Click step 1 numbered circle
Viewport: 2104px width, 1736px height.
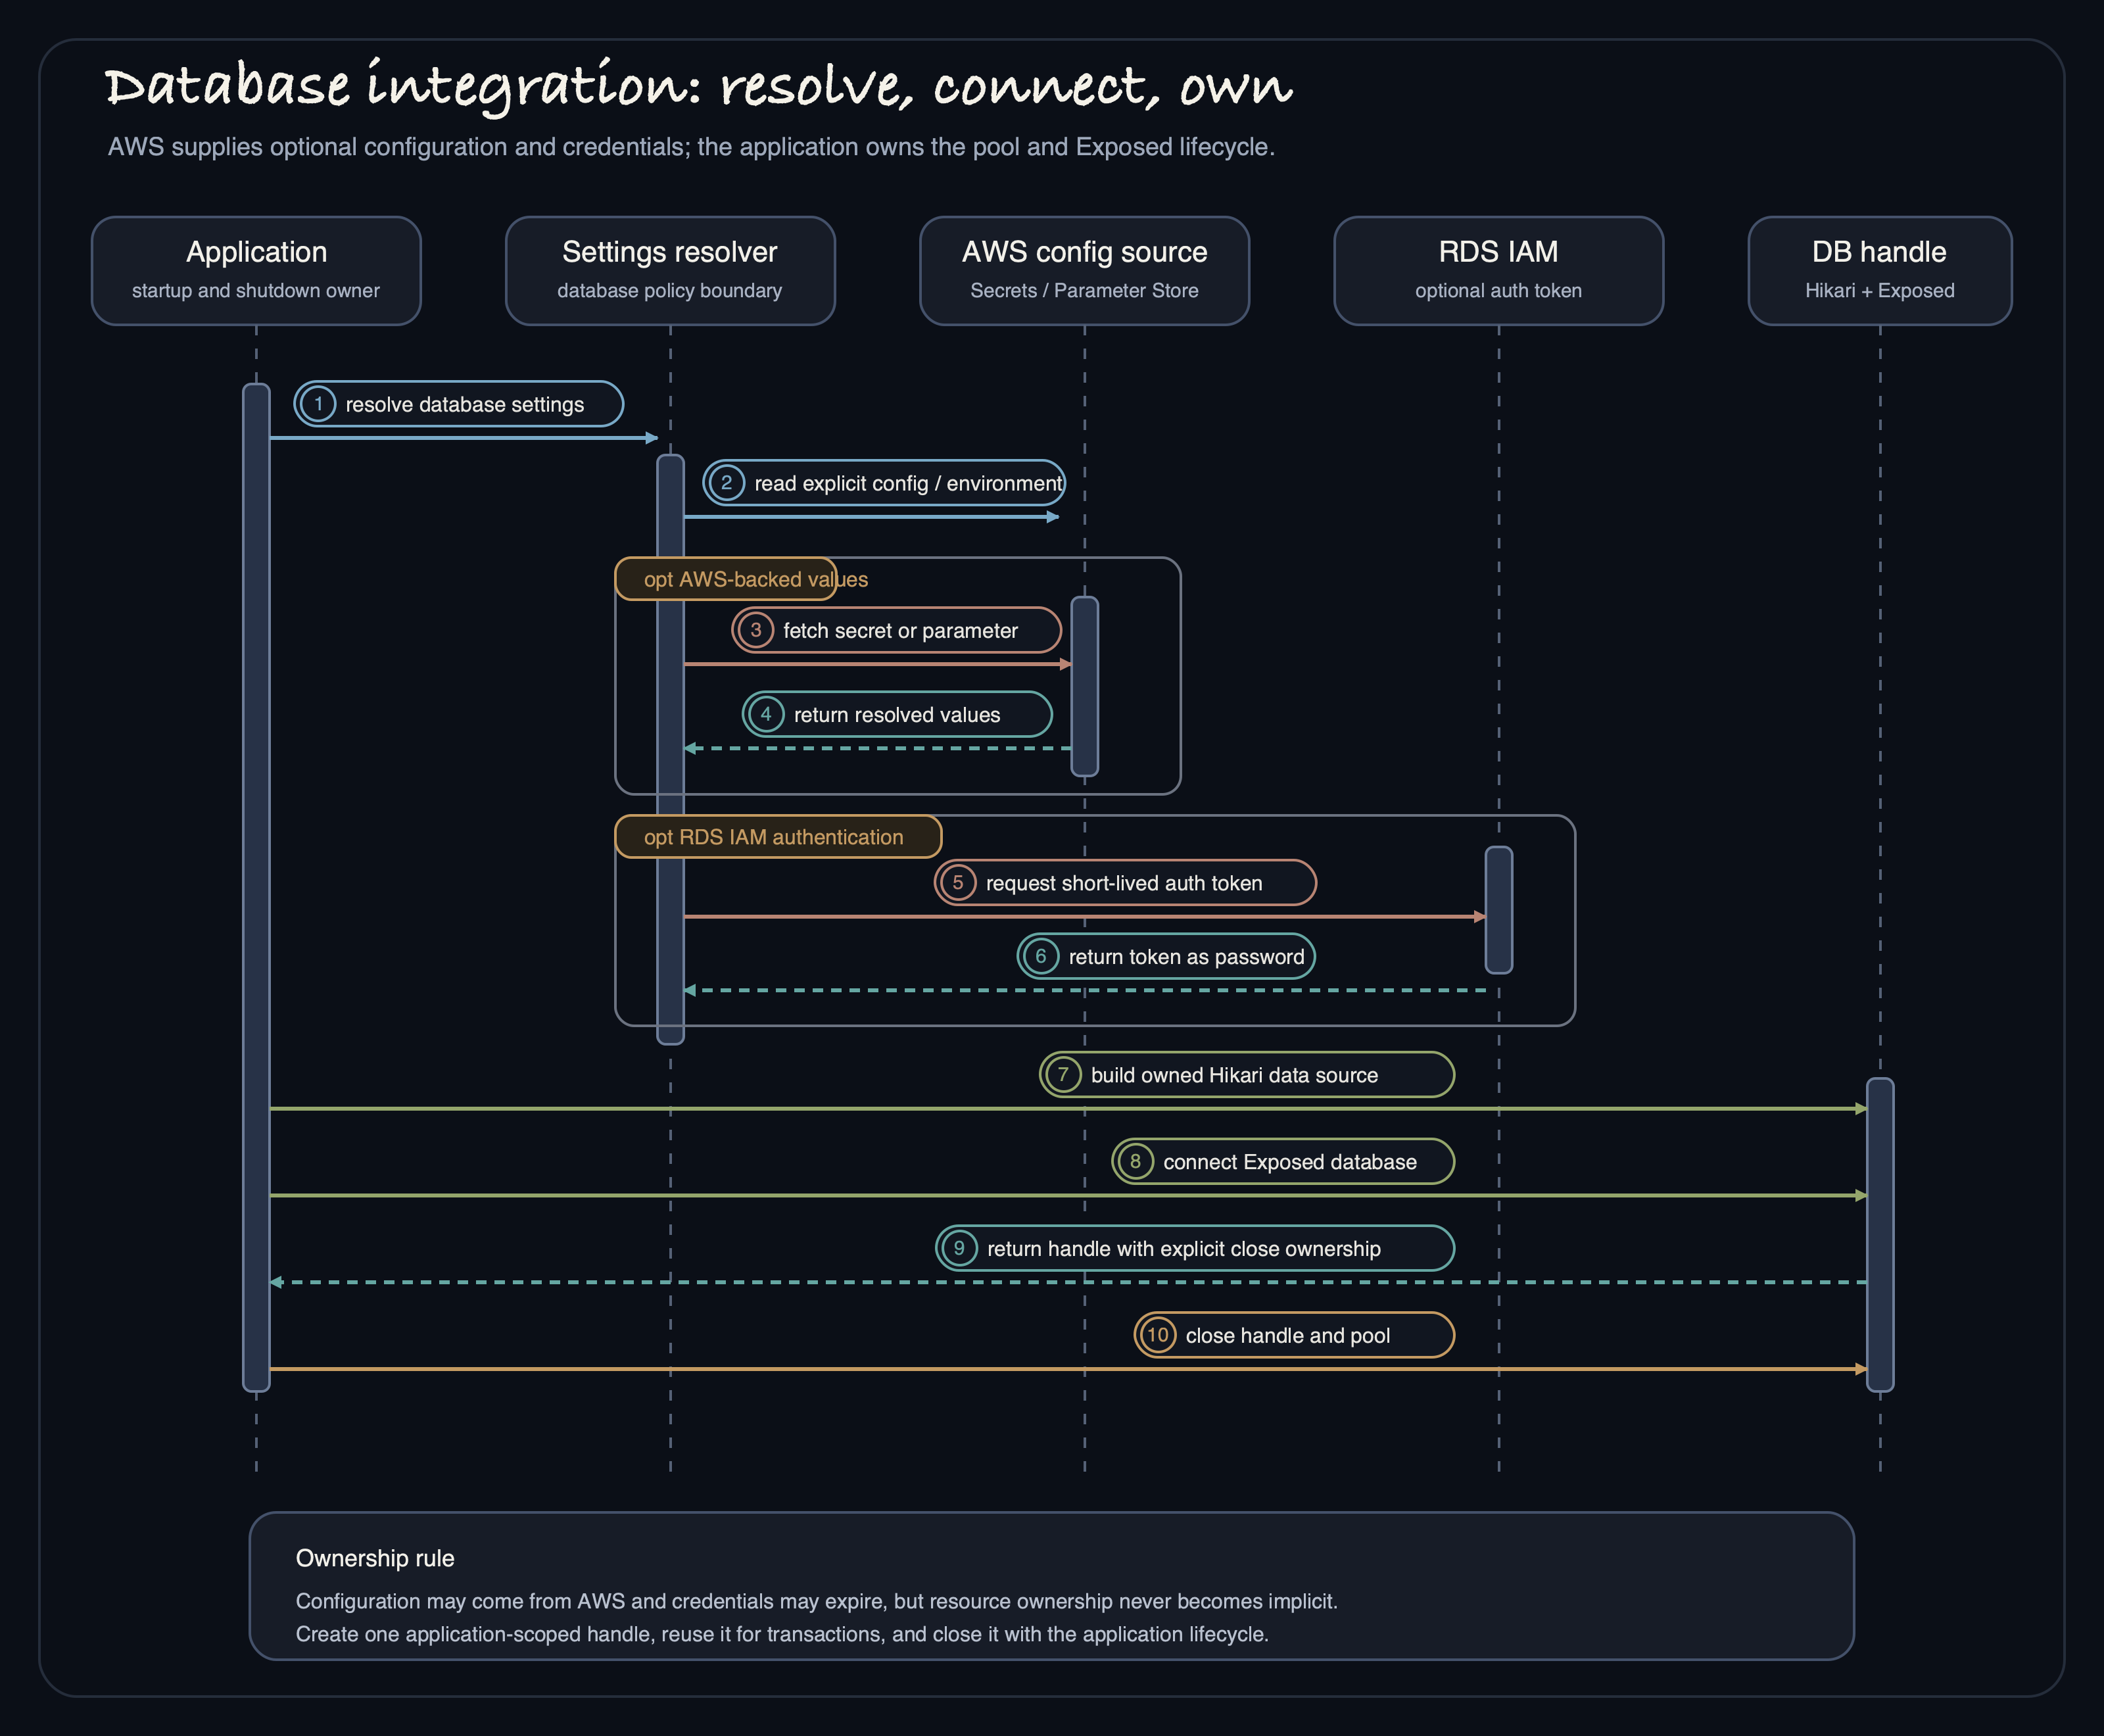(x=318, y=404)
